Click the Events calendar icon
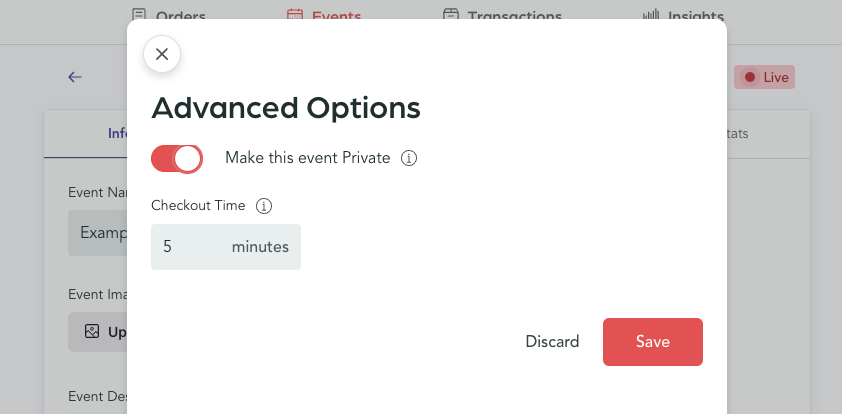Viewport: 842px width, 414px height. [x=294, y=15]
